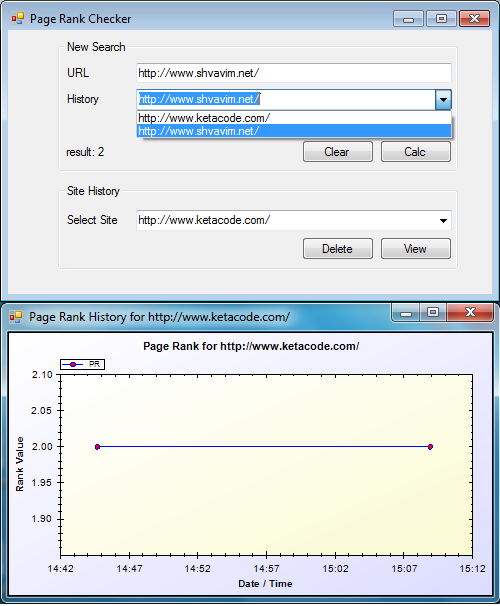This screenshot has width=500, height=606.
Task: Click the 14:47 time axis label
Action: point(129,569)
